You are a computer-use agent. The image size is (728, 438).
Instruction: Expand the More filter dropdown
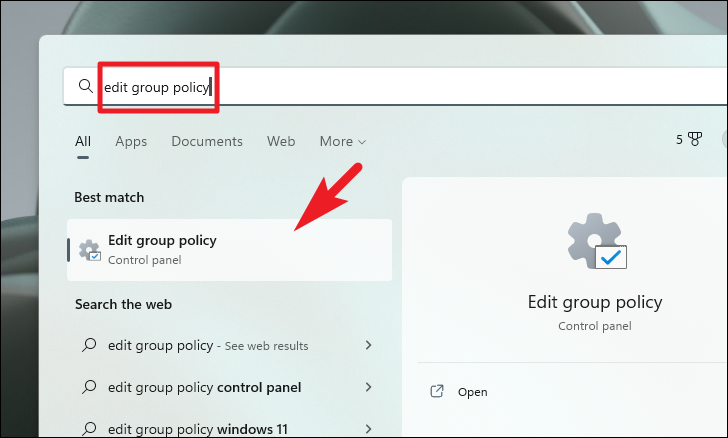[x=343, y=141]
